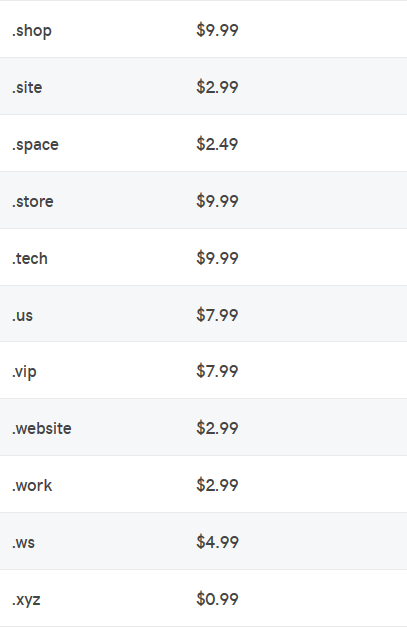Screen dimensions: 407x629
Task: Click the .vip domain extension
Action: point(24,372)
